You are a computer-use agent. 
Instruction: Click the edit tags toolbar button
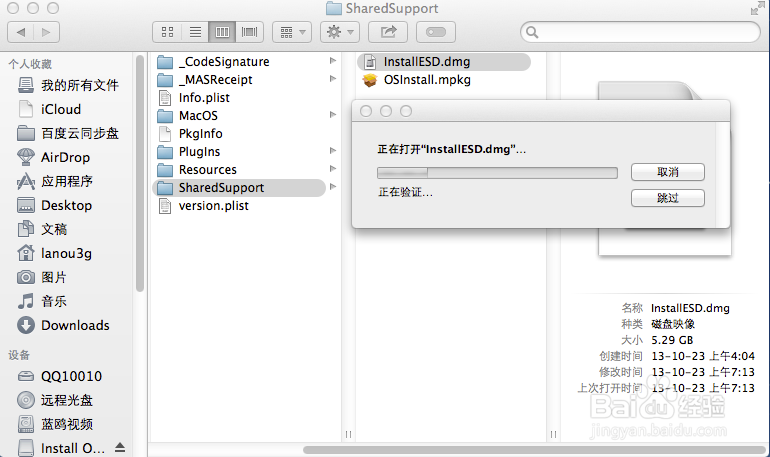(x=436, y=32)
